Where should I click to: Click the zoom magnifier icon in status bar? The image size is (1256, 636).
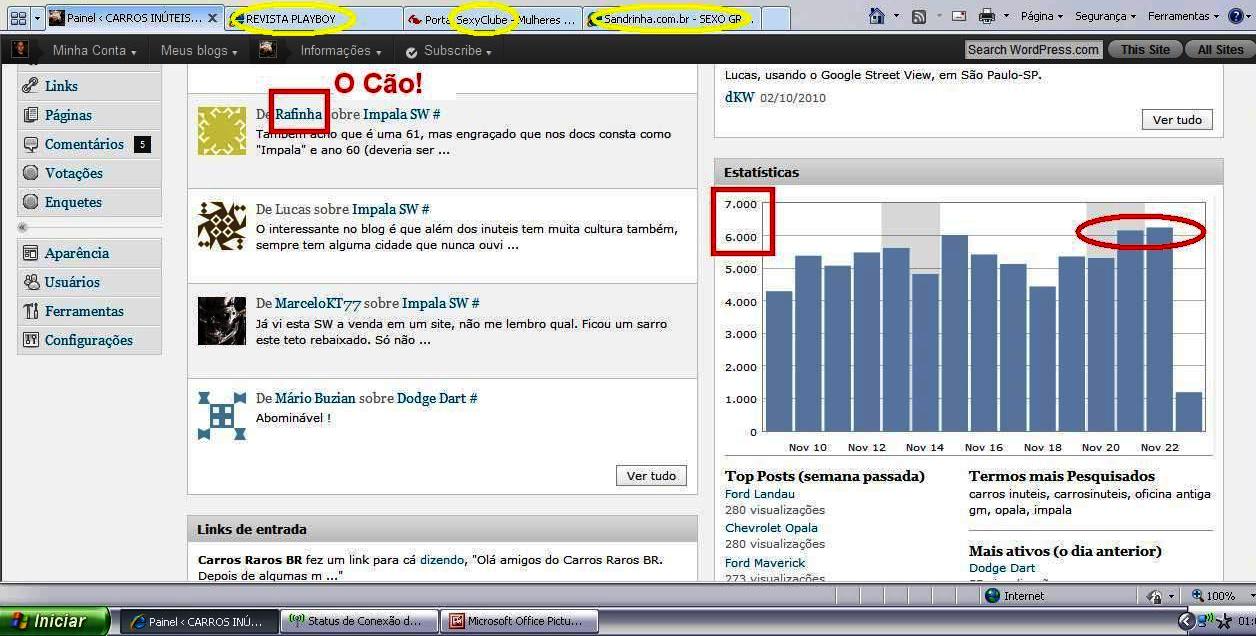tap(1197, 596)
